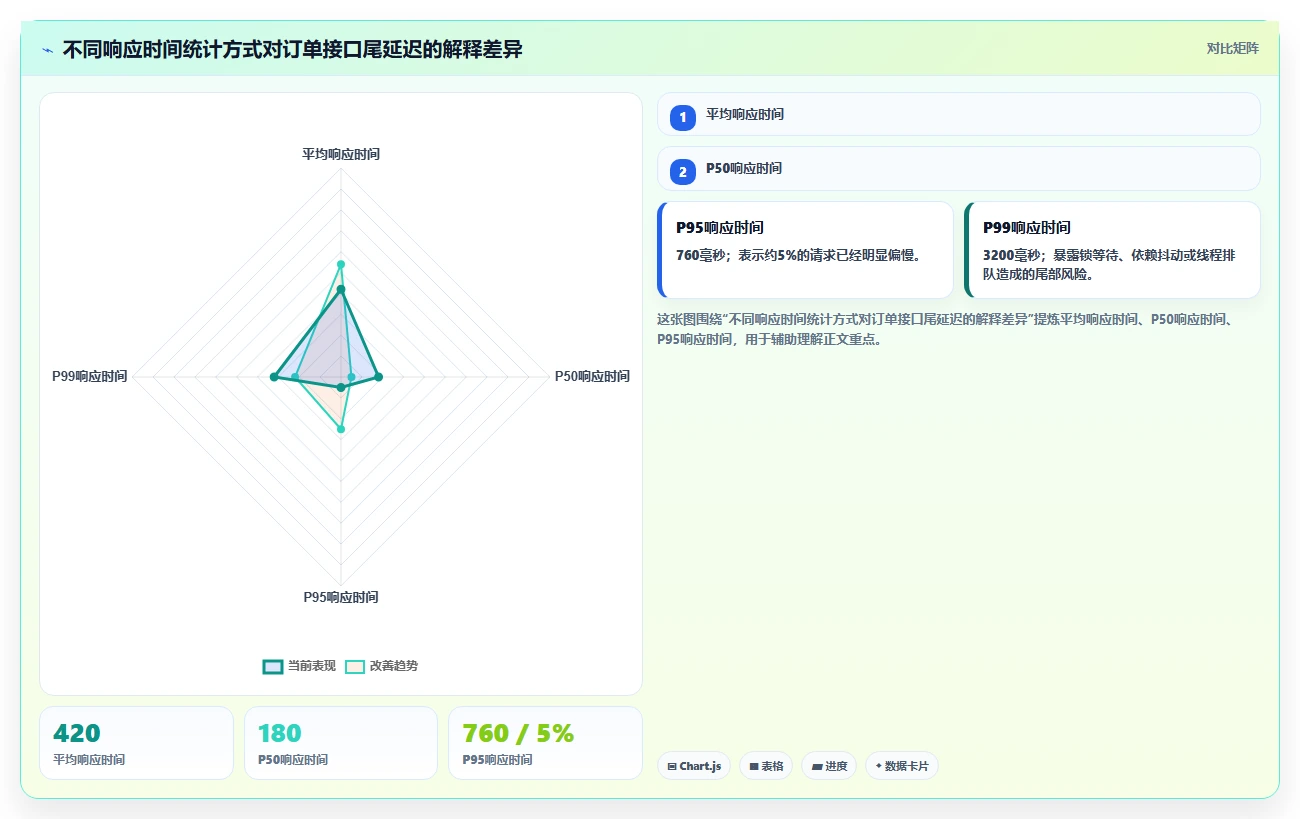The width and height of the screenshot is (1300, 819).
Task: Toggle 改善趋势 legend series
Action: coord(381,666)
